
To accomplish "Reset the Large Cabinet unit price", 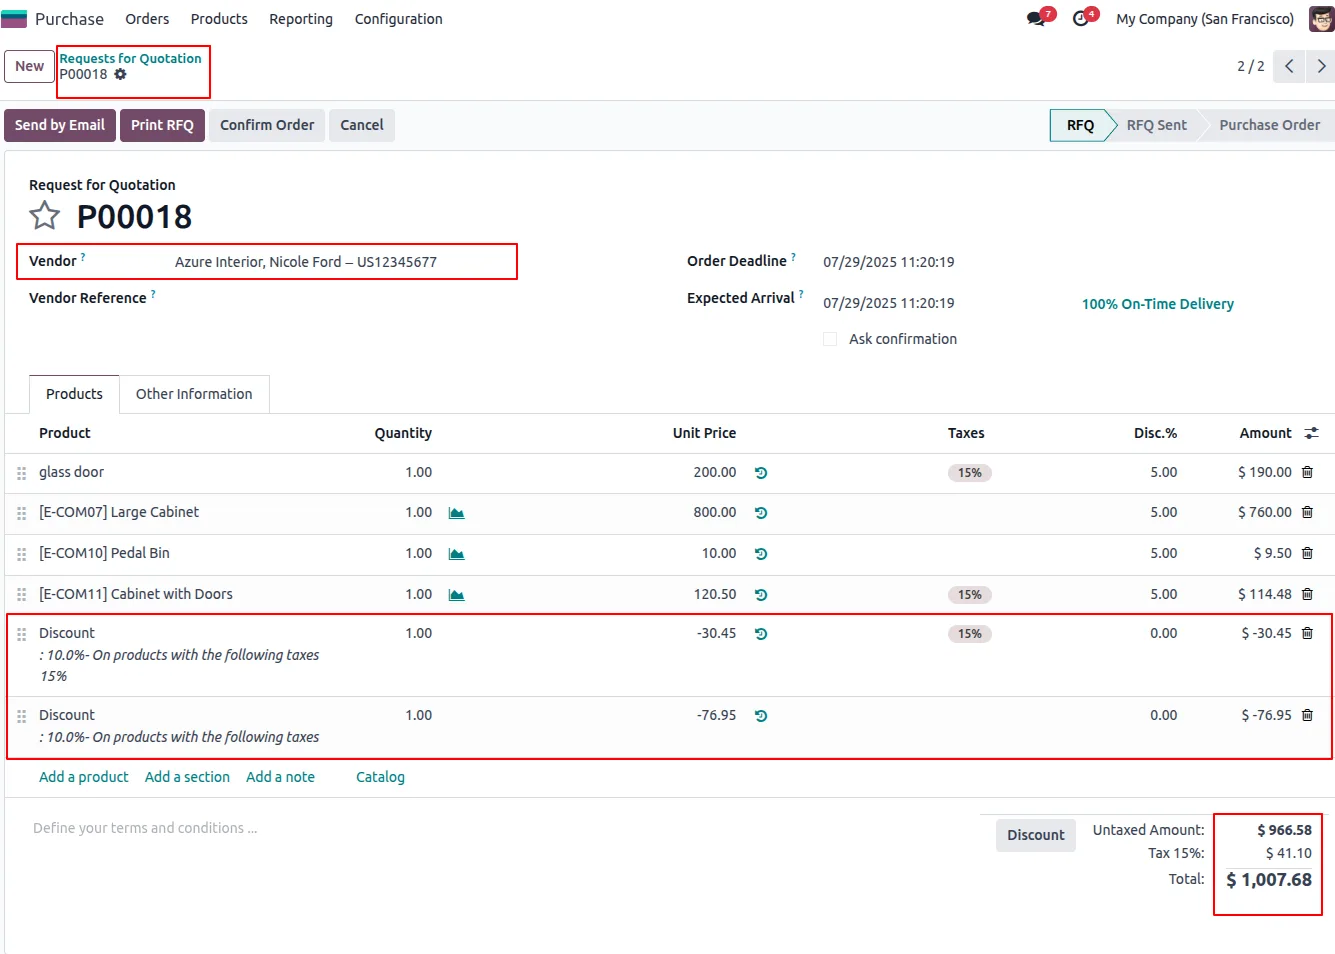I will [x=761, y=513].
